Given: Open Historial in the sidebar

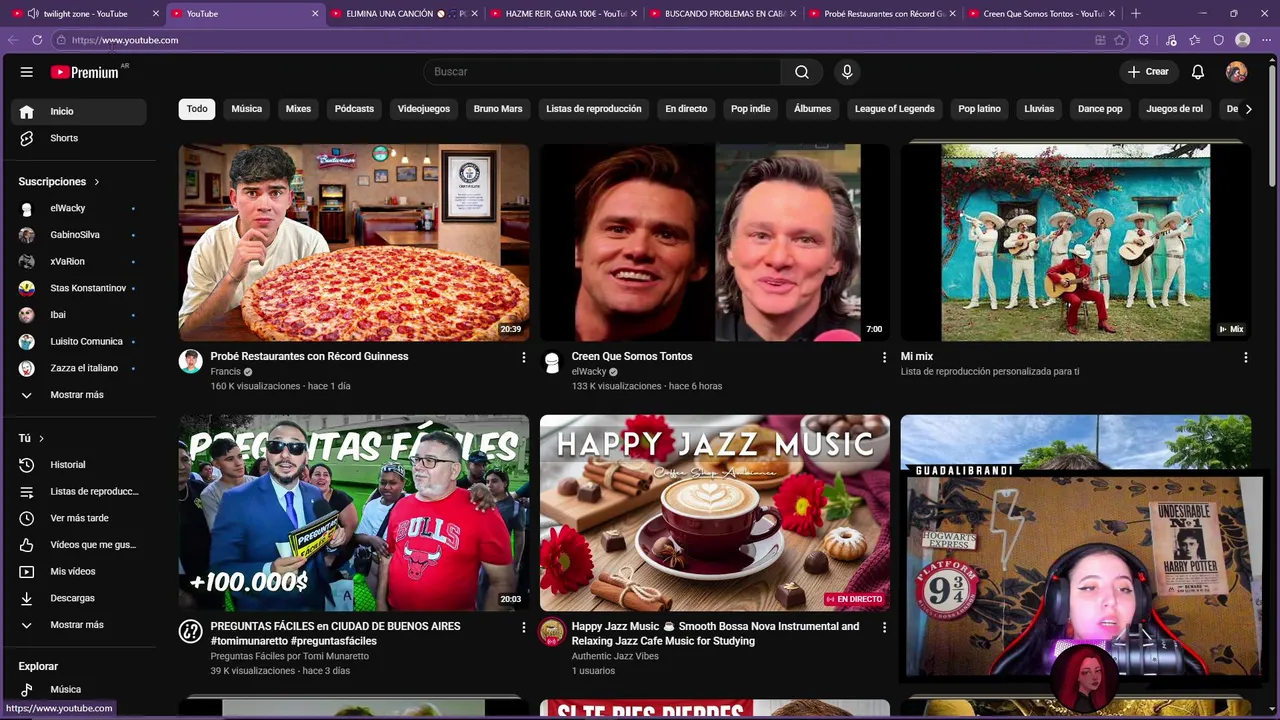Looking at the screenshot, I should [x=79, y=465].
